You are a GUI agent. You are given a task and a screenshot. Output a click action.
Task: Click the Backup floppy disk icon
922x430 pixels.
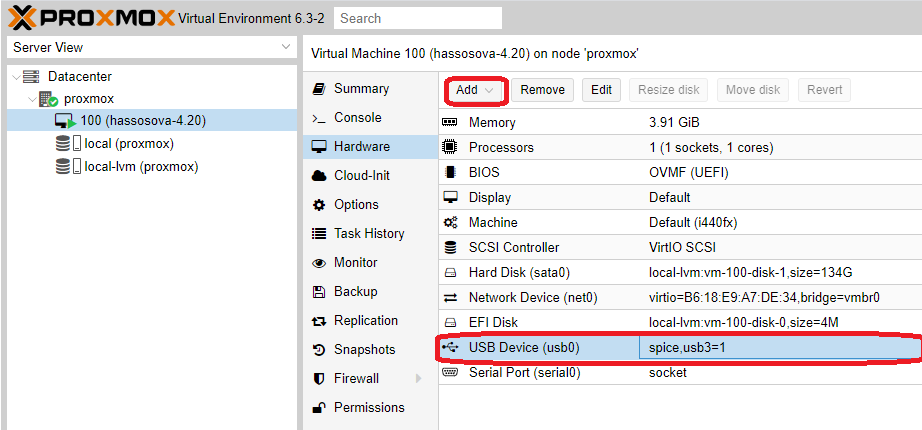click(319, 292)
